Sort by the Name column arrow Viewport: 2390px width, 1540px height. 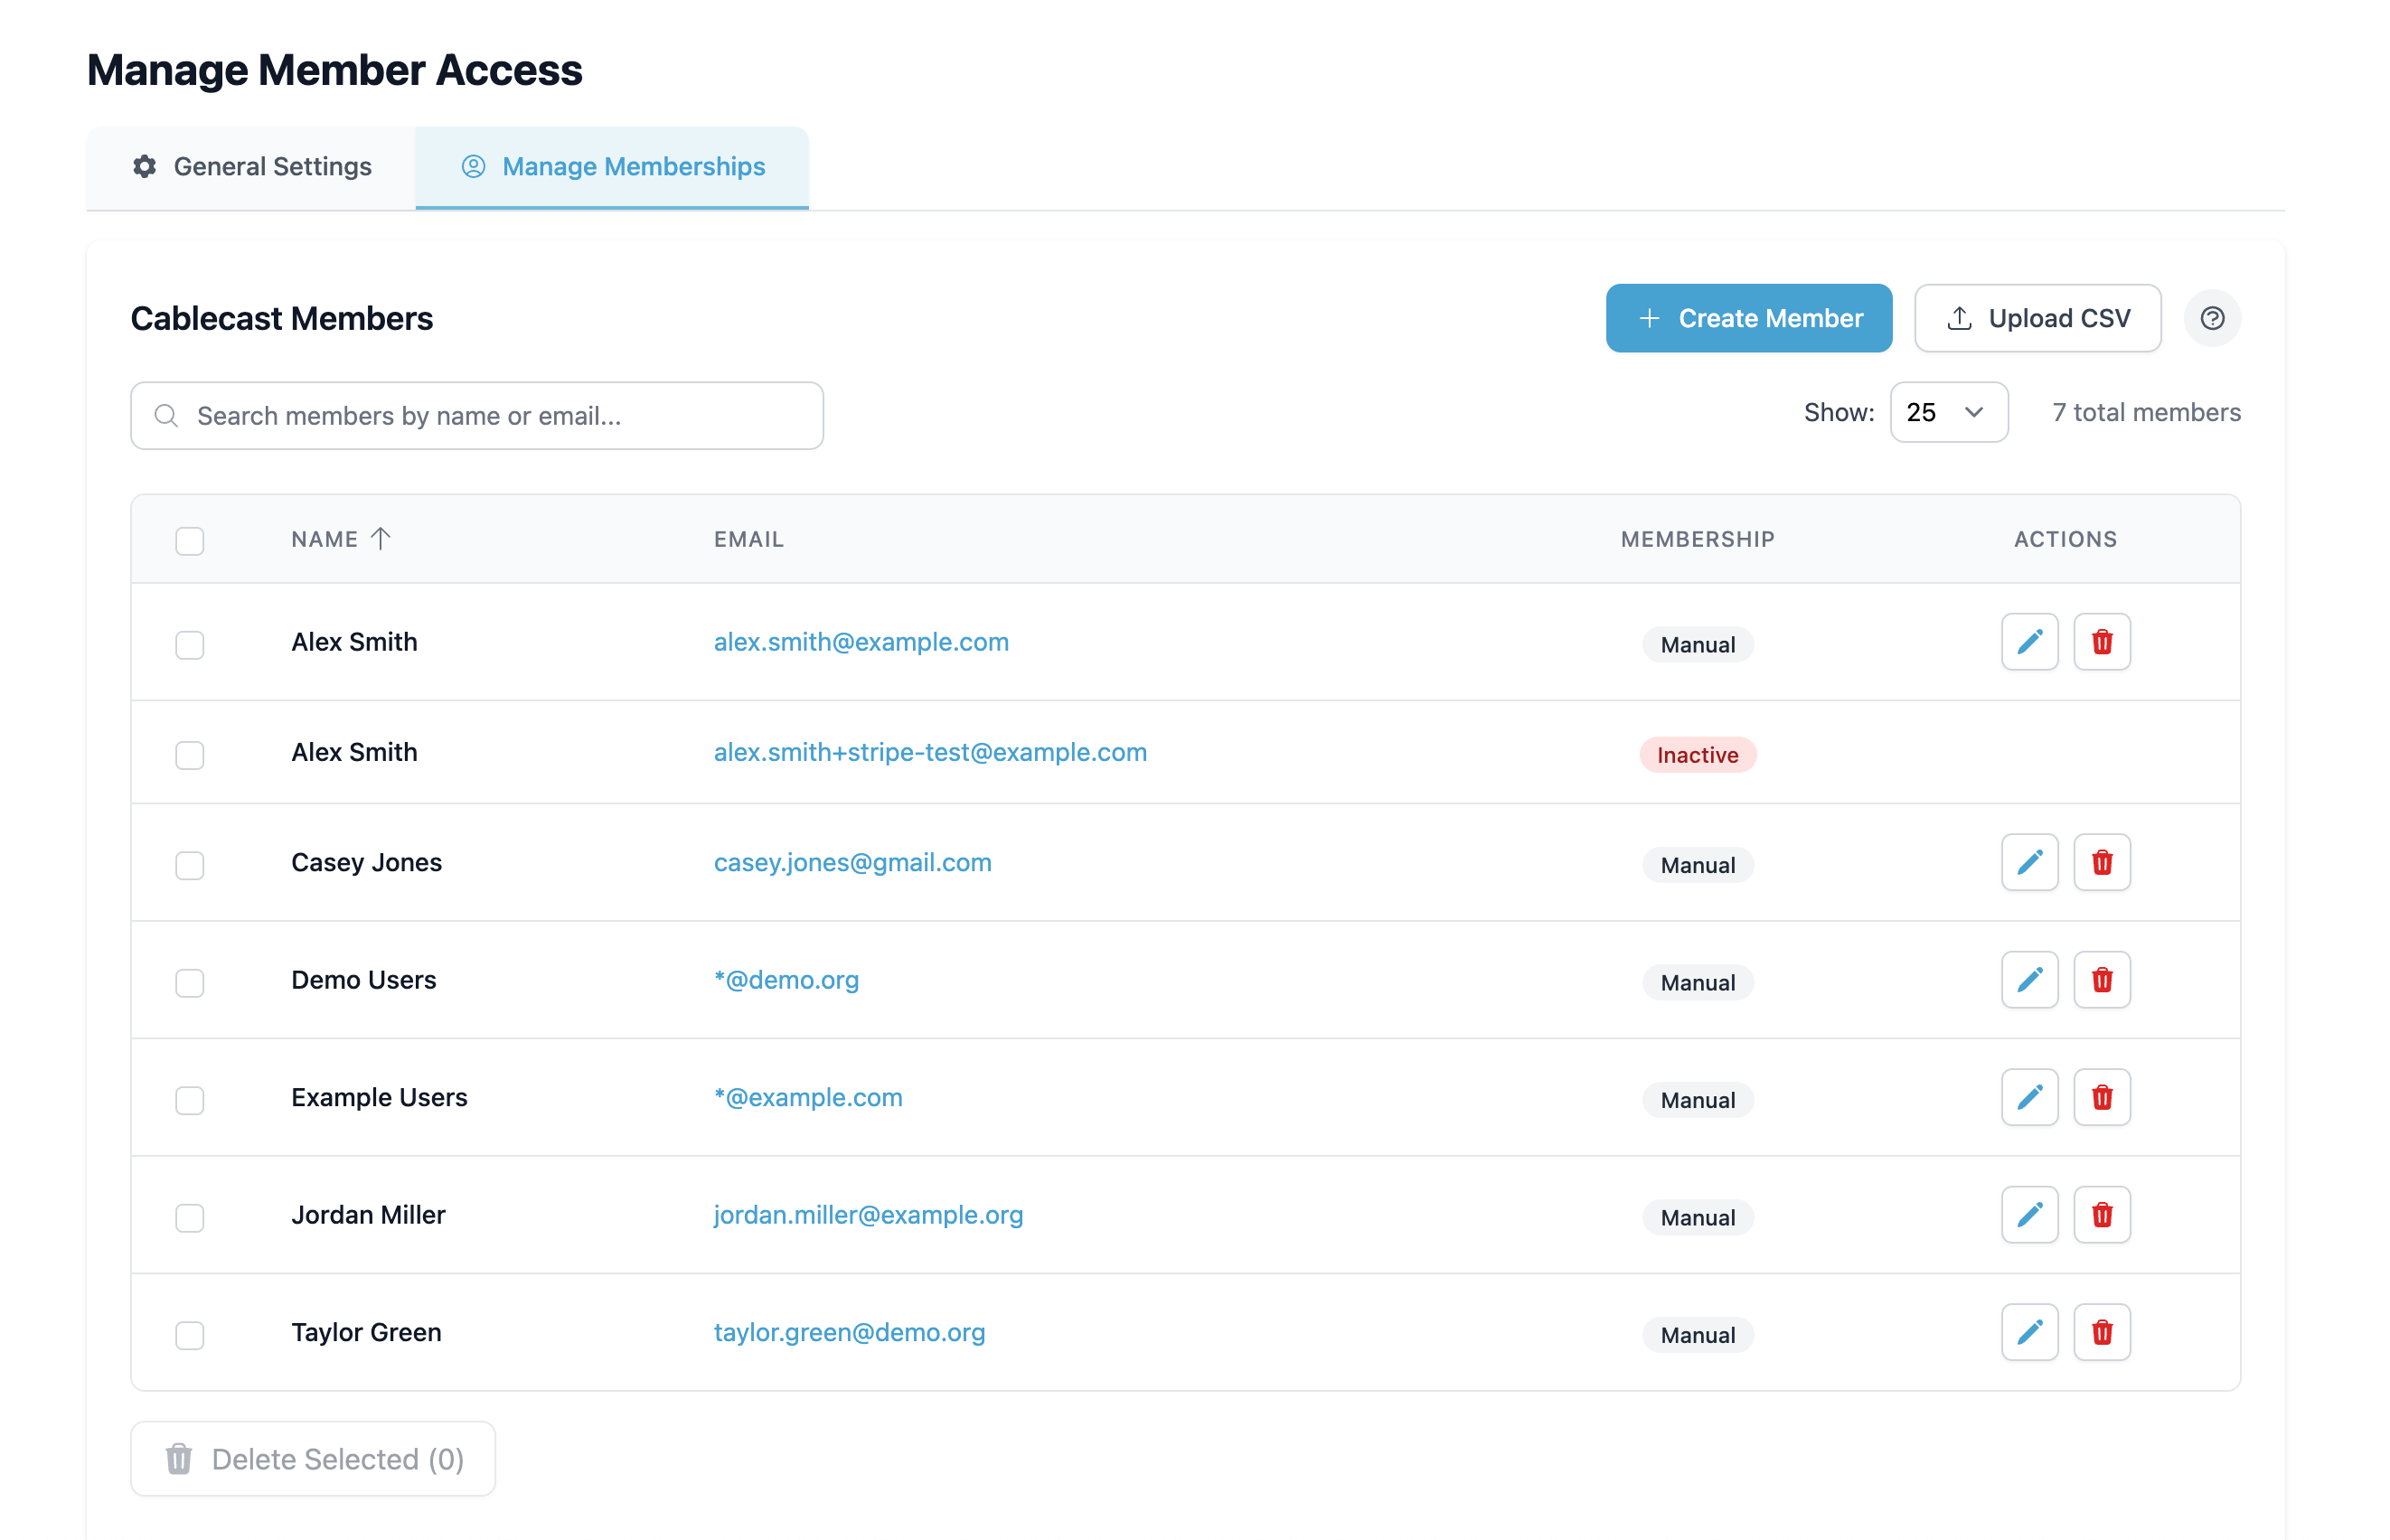point(380,539)
